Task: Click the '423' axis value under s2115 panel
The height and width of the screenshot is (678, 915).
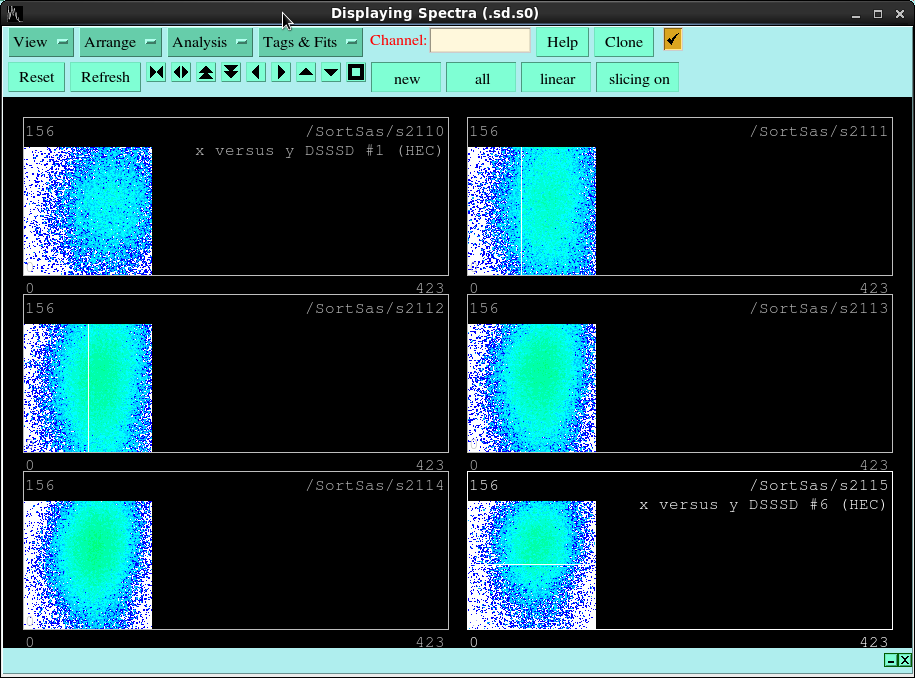Action: [x=874, y=642]
